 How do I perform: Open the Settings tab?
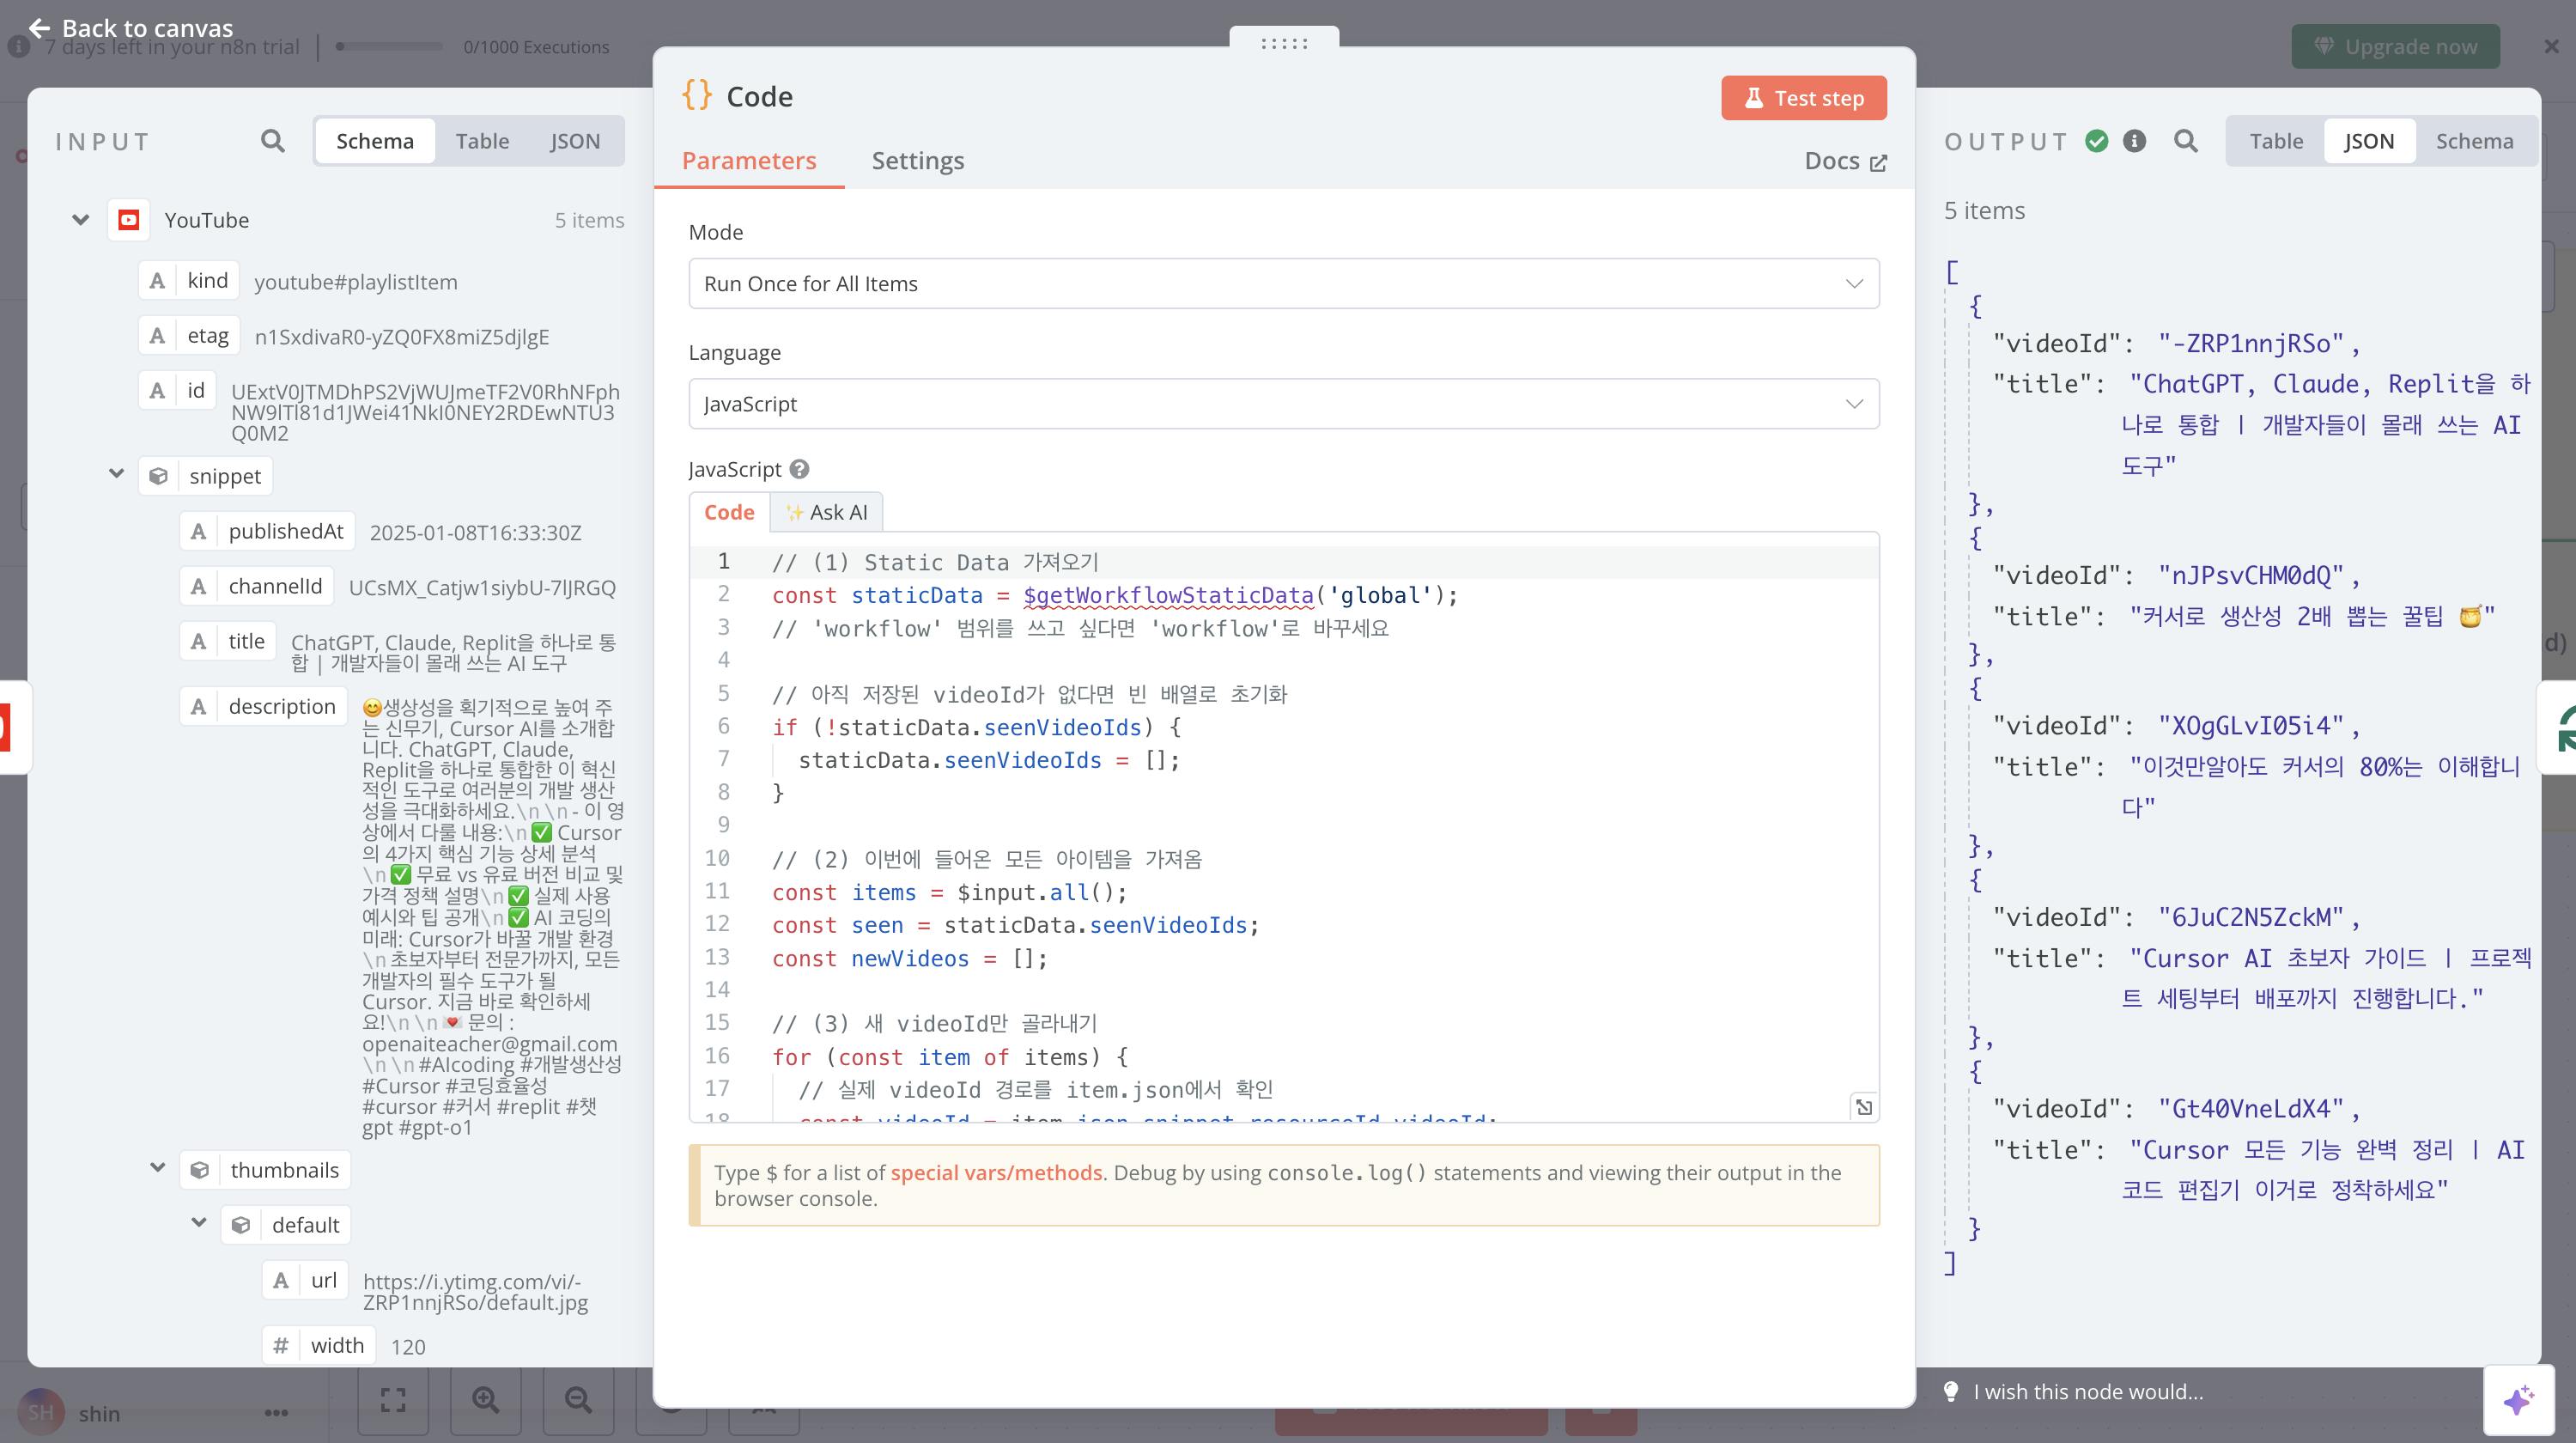[x=917, y=161]
